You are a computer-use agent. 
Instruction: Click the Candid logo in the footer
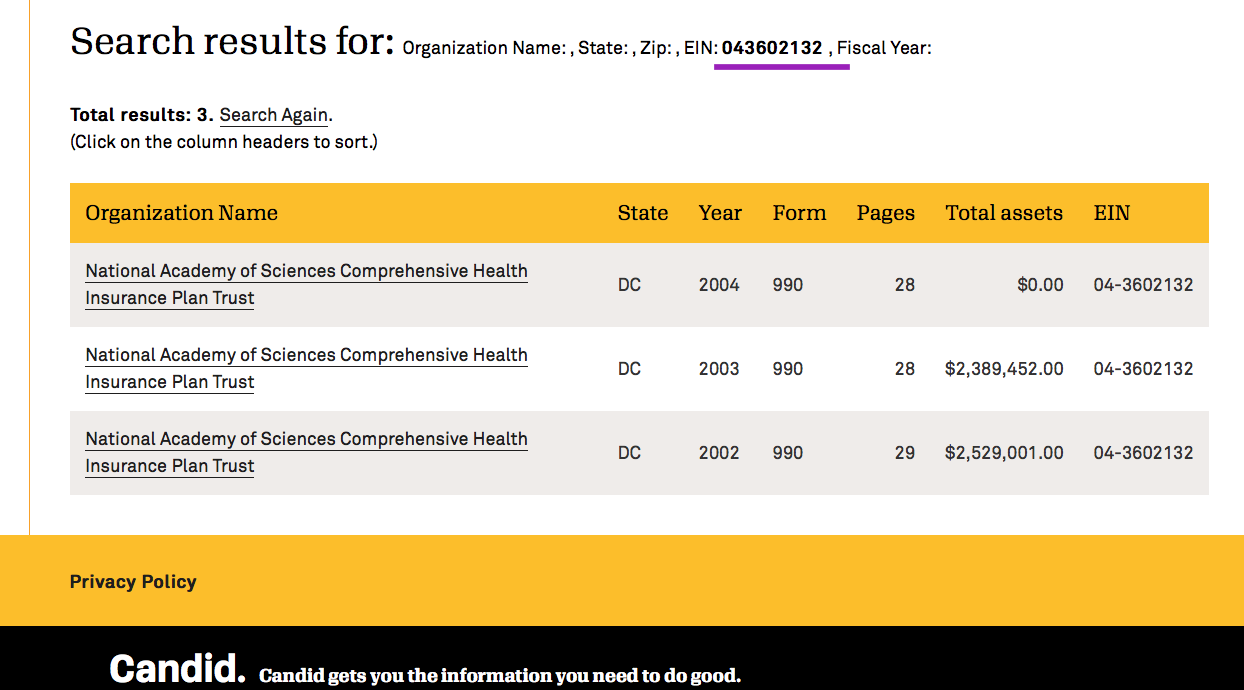pyautogui.click(x=177, y=668)
